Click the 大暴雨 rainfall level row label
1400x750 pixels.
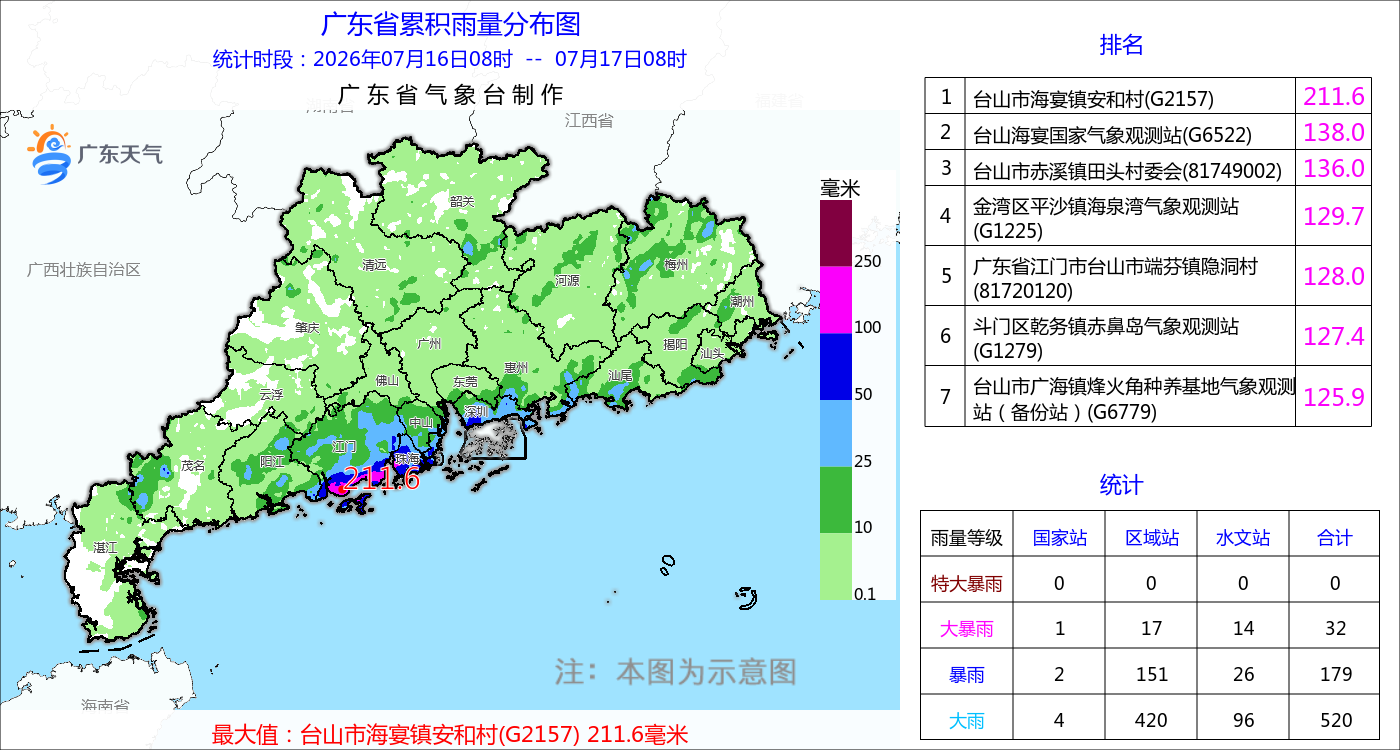[967, 629]
